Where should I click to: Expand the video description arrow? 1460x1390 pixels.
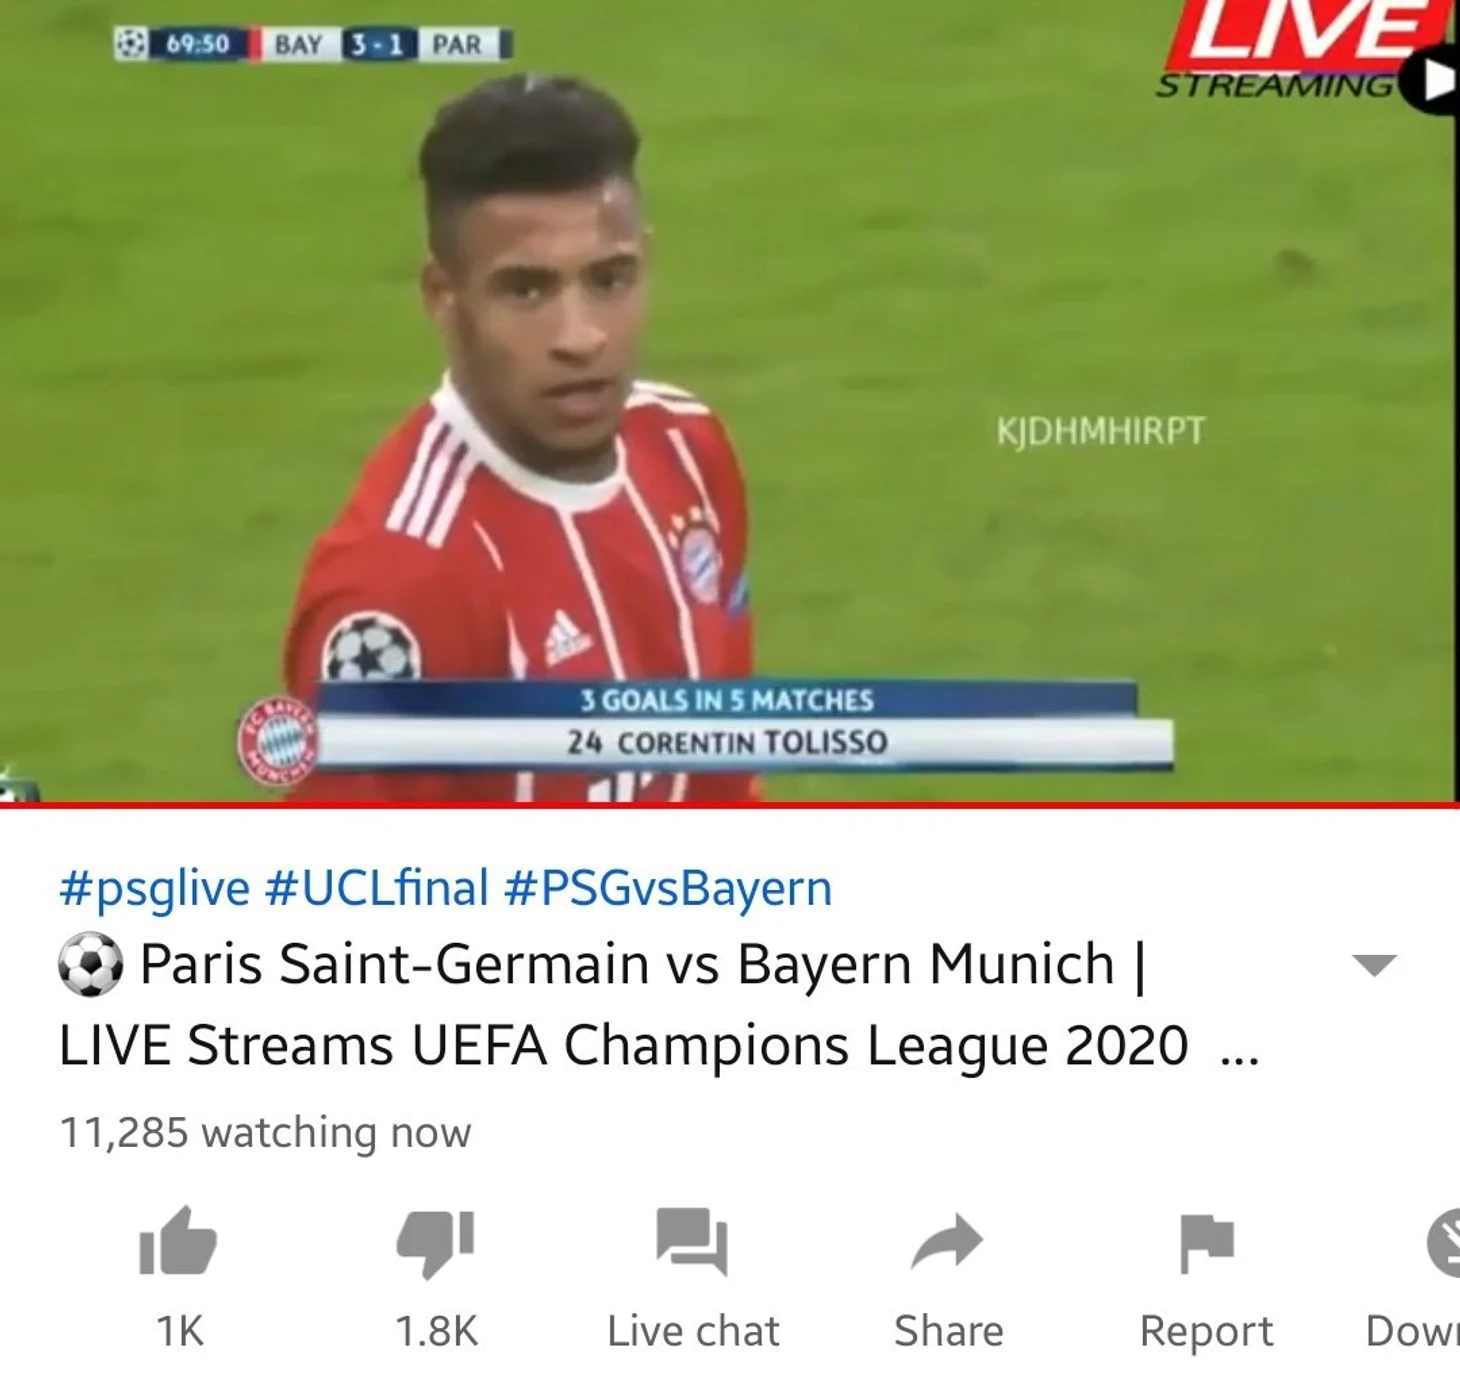pos(1374,965)
